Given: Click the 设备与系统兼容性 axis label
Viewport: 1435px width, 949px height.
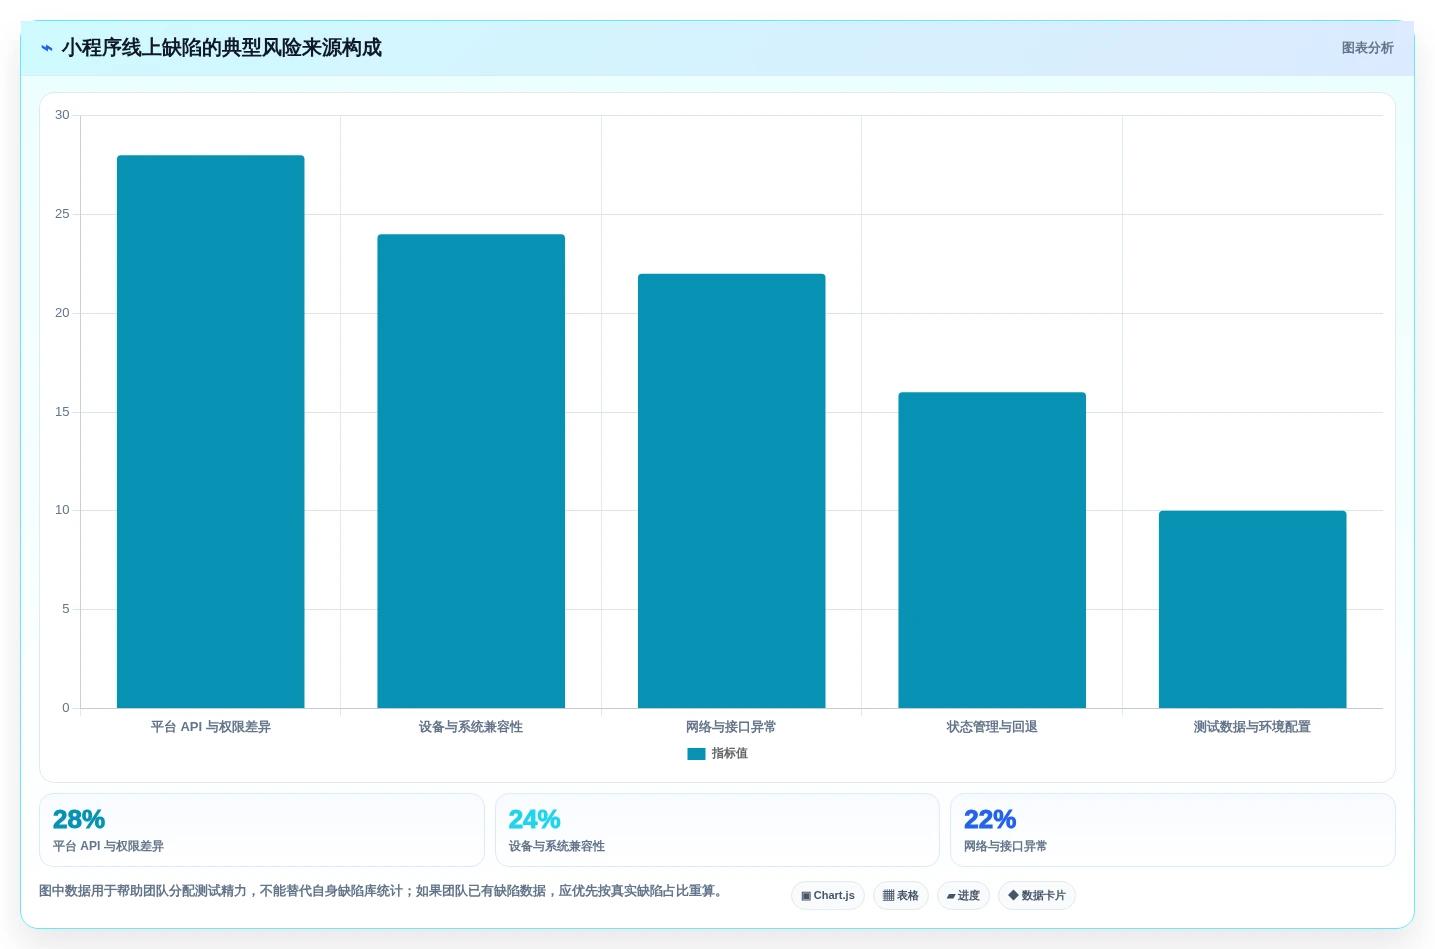Looking at the screenshot, I should click(471, 727).
